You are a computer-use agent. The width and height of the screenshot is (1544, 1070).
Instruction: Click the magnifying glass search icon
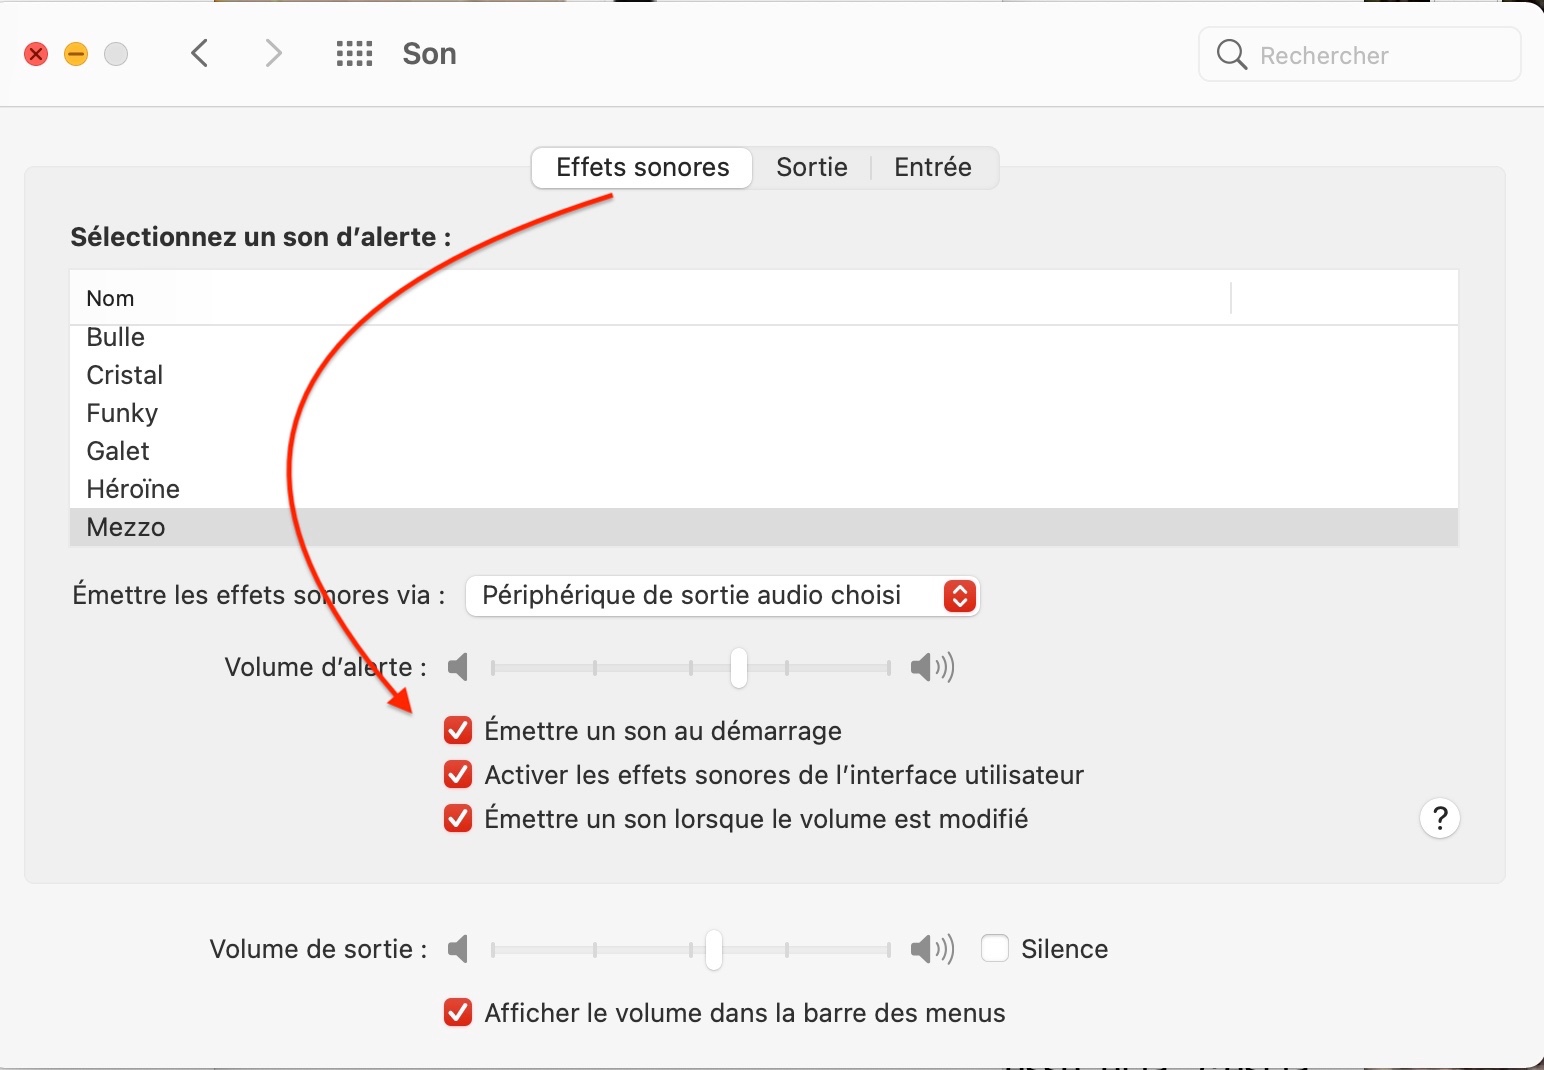pos(1232,54)
